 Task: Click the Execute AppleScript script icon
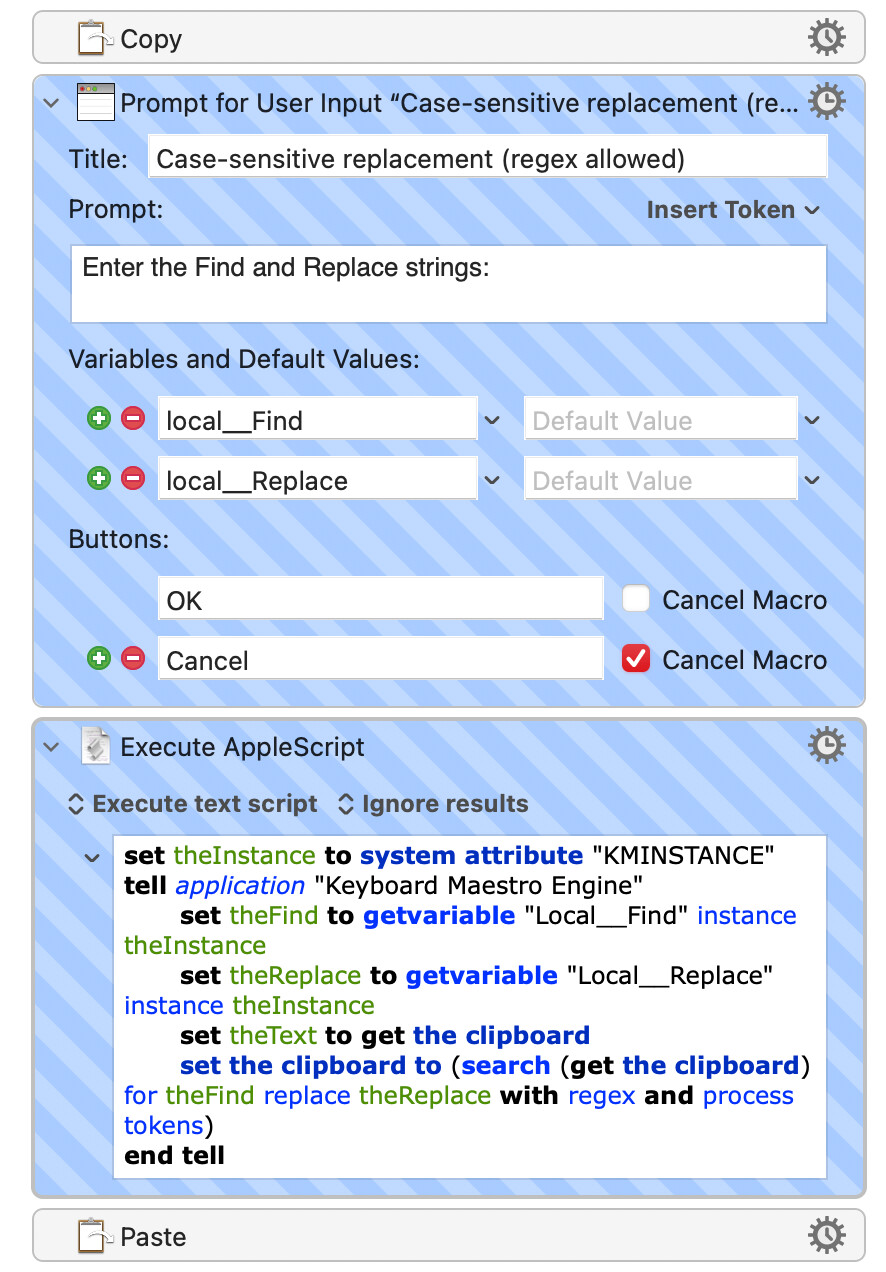point(95,747)
